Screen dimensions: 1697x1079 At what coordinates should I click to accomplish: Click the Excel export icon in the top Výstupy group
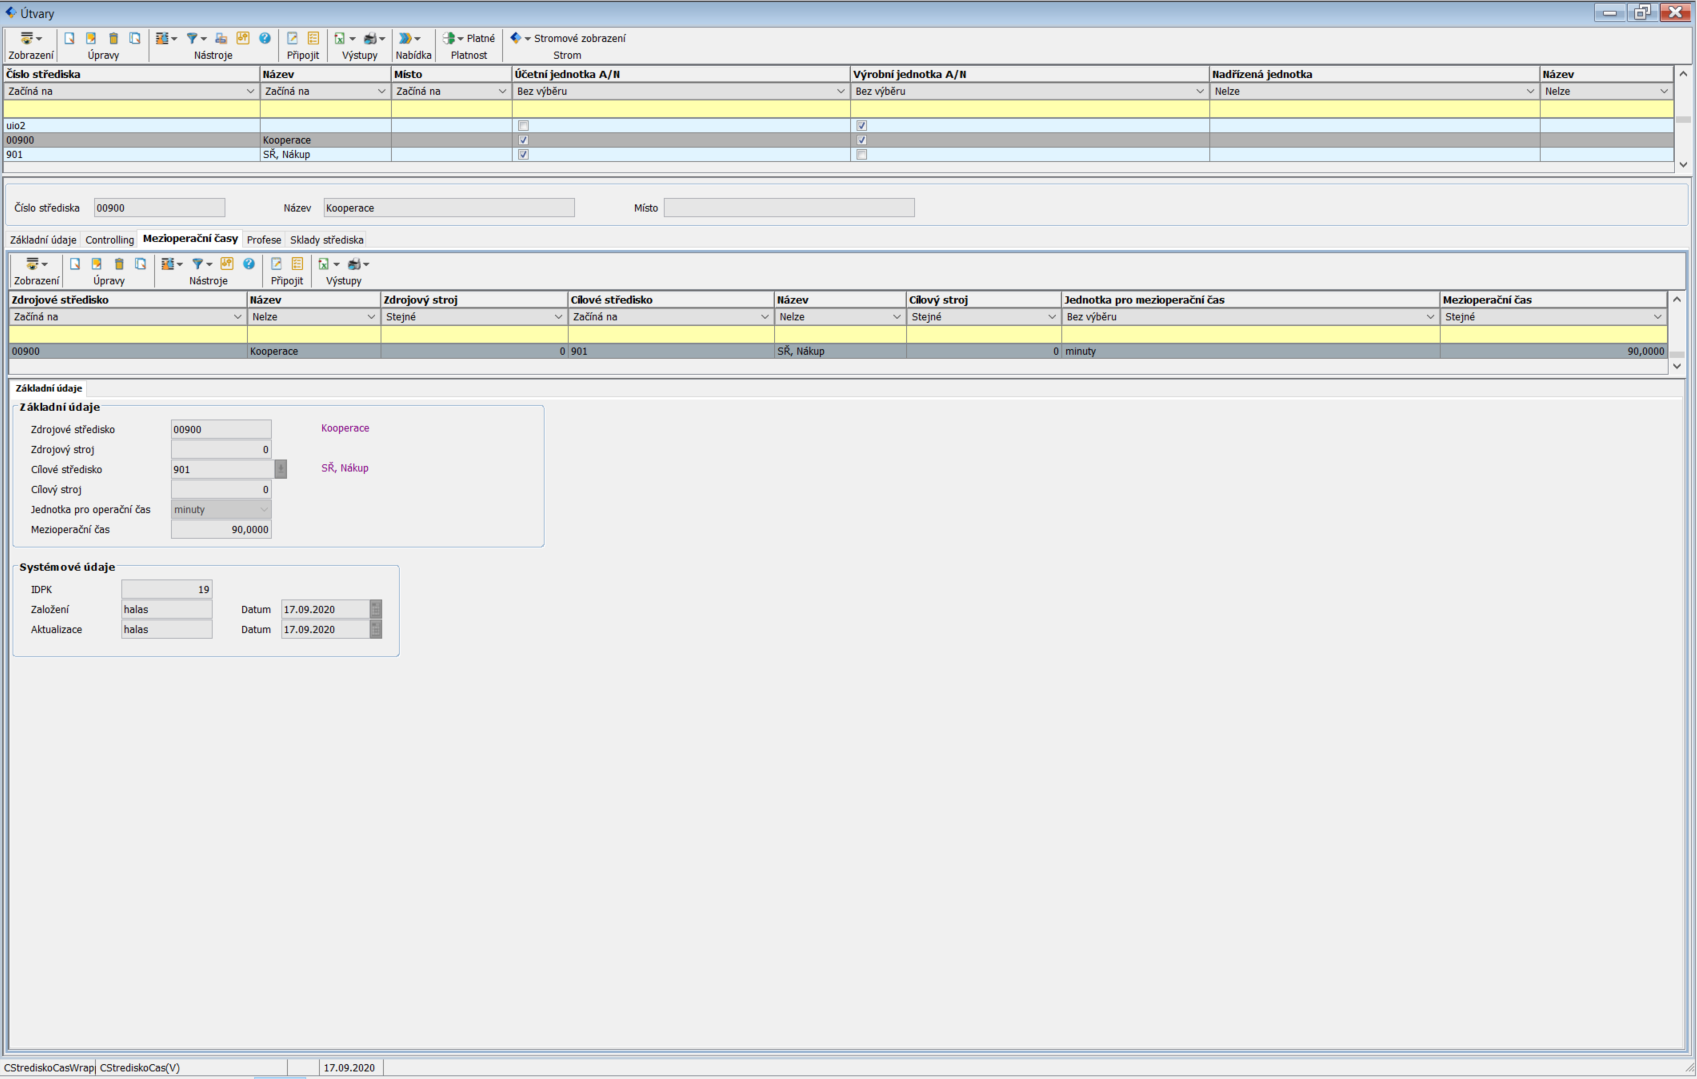(341, 39)
